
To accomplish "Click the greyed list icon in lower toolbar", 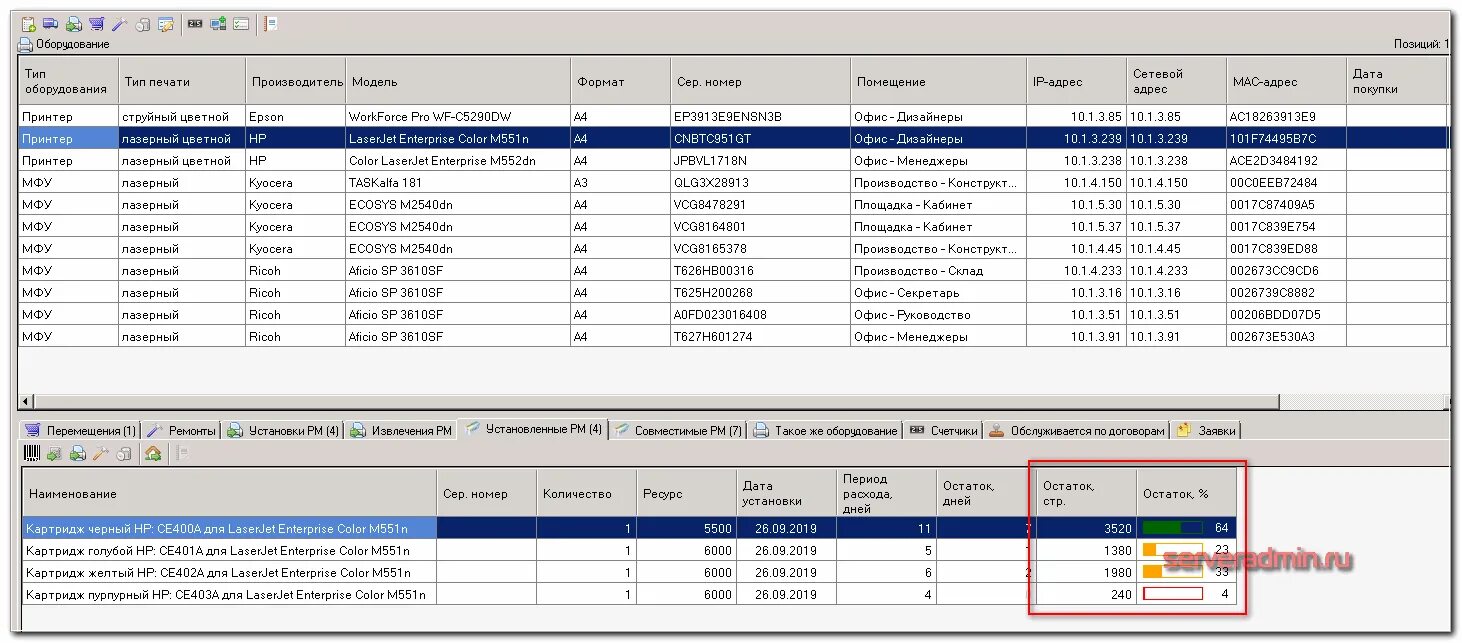I will coord(182,454).
